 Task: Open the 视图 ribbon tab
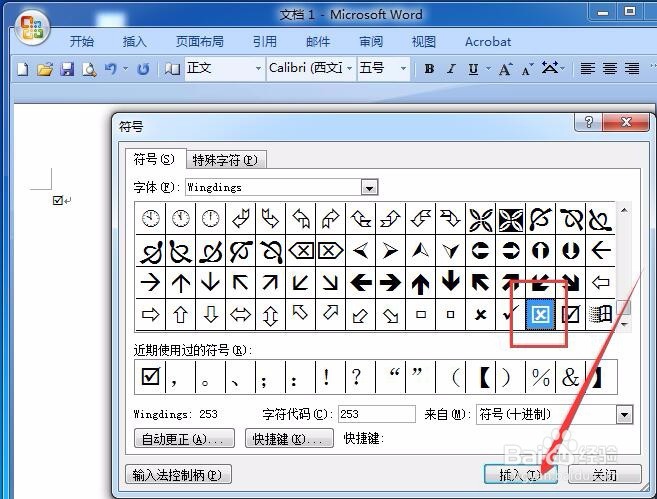(424, 41)
